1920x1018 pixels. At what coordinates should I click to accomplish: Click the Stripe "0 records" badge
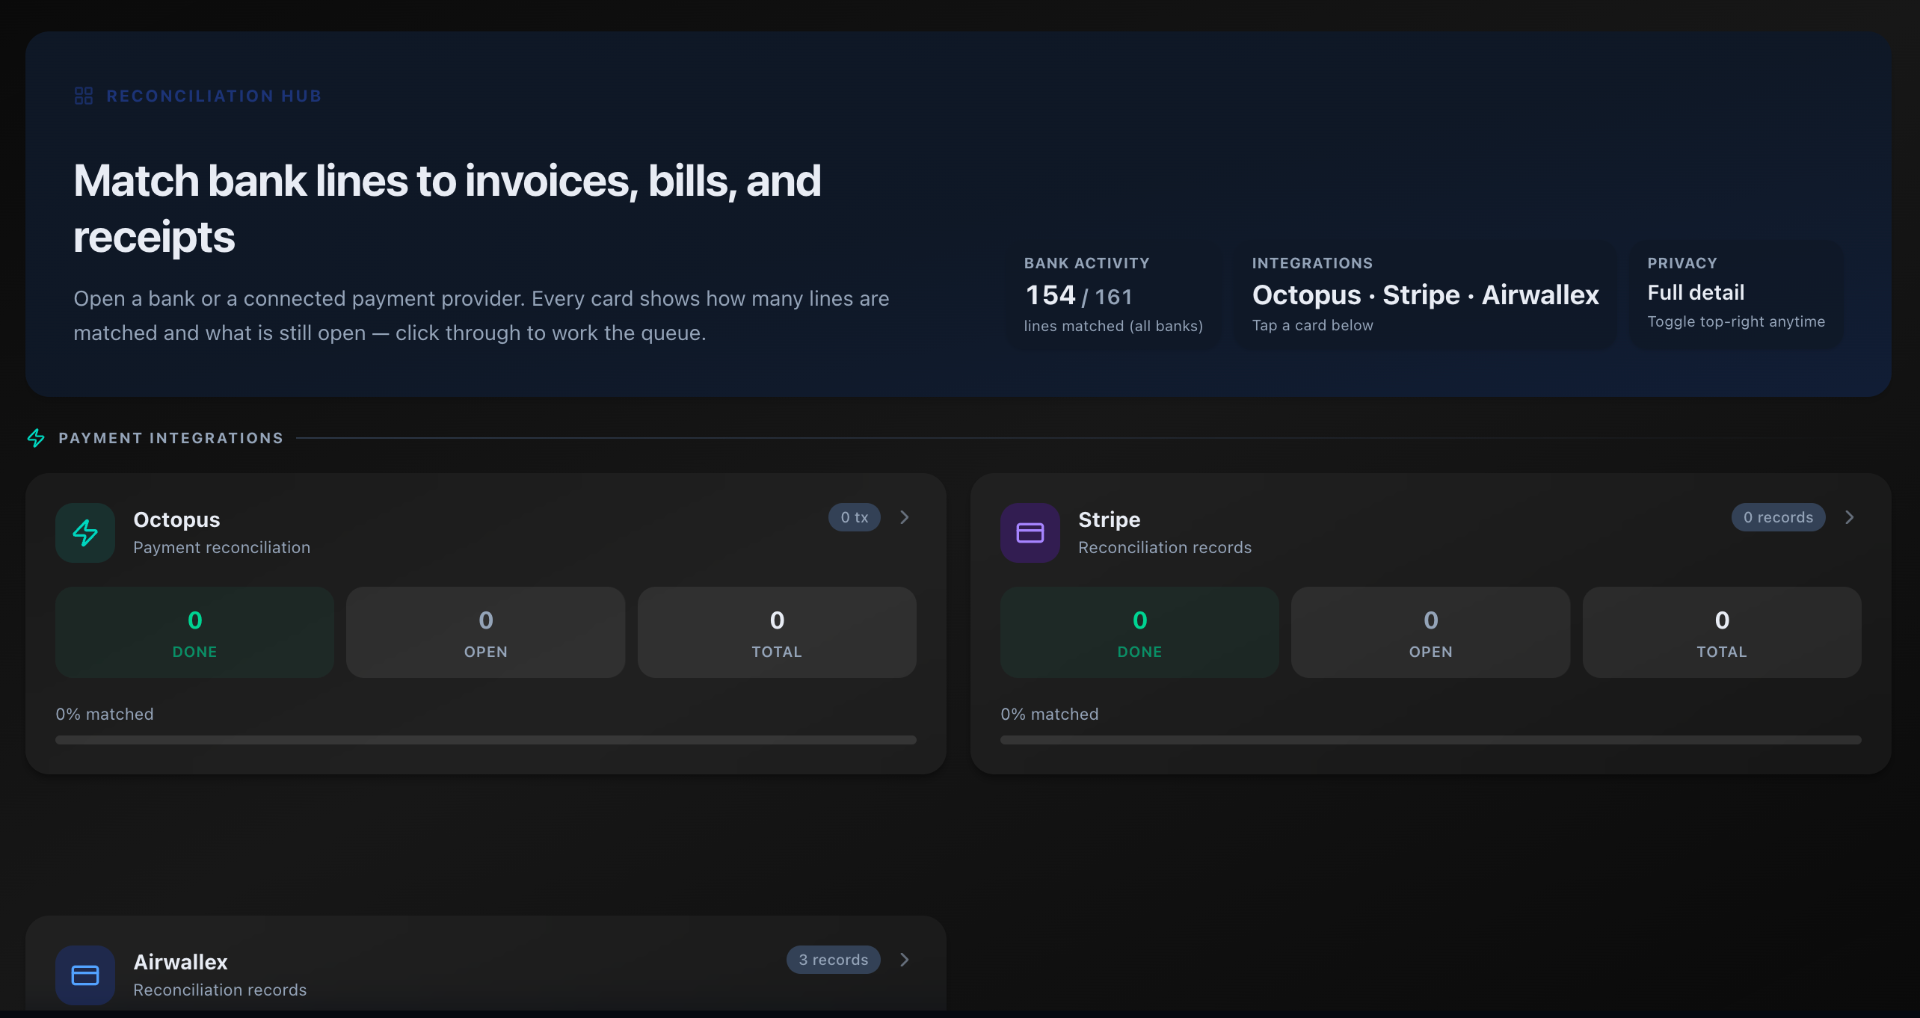click(x=1778, y=517)
